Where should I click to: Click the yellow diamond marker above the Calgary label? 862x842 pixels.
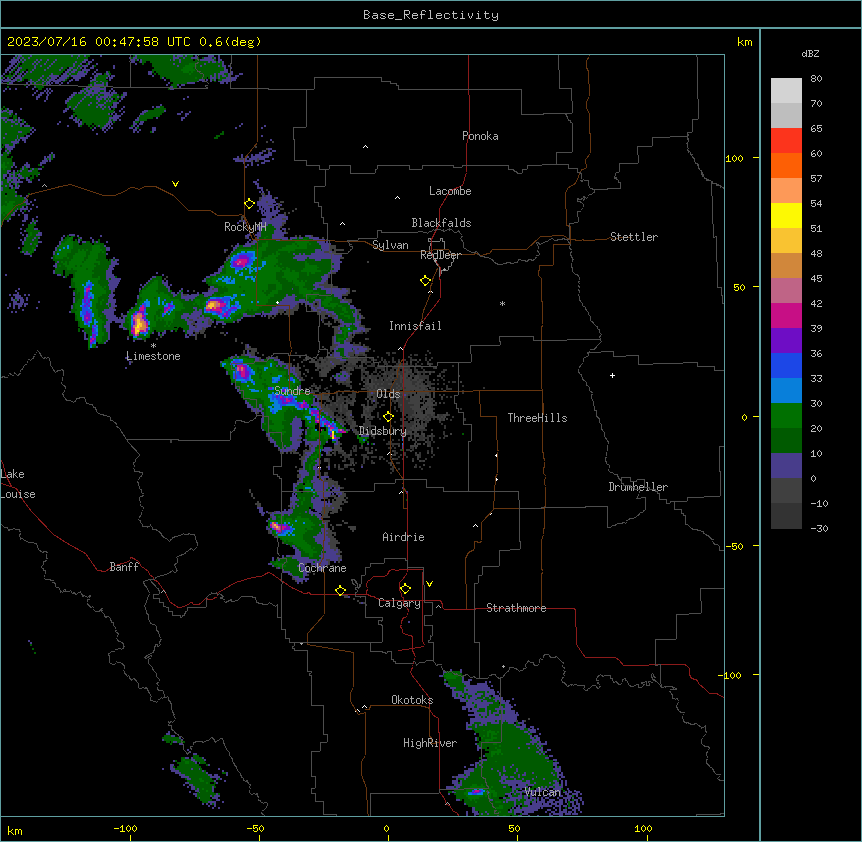(405, 589)
